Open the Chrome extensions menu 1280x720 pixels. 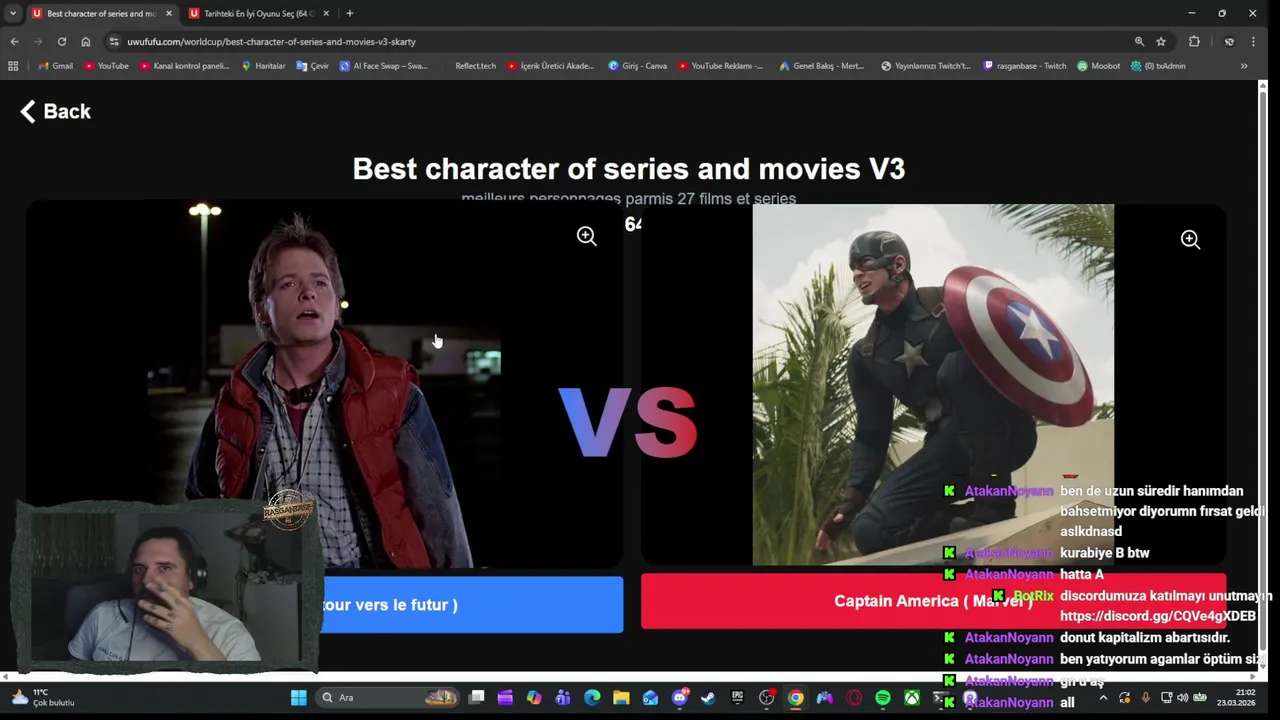point(1194,41)
